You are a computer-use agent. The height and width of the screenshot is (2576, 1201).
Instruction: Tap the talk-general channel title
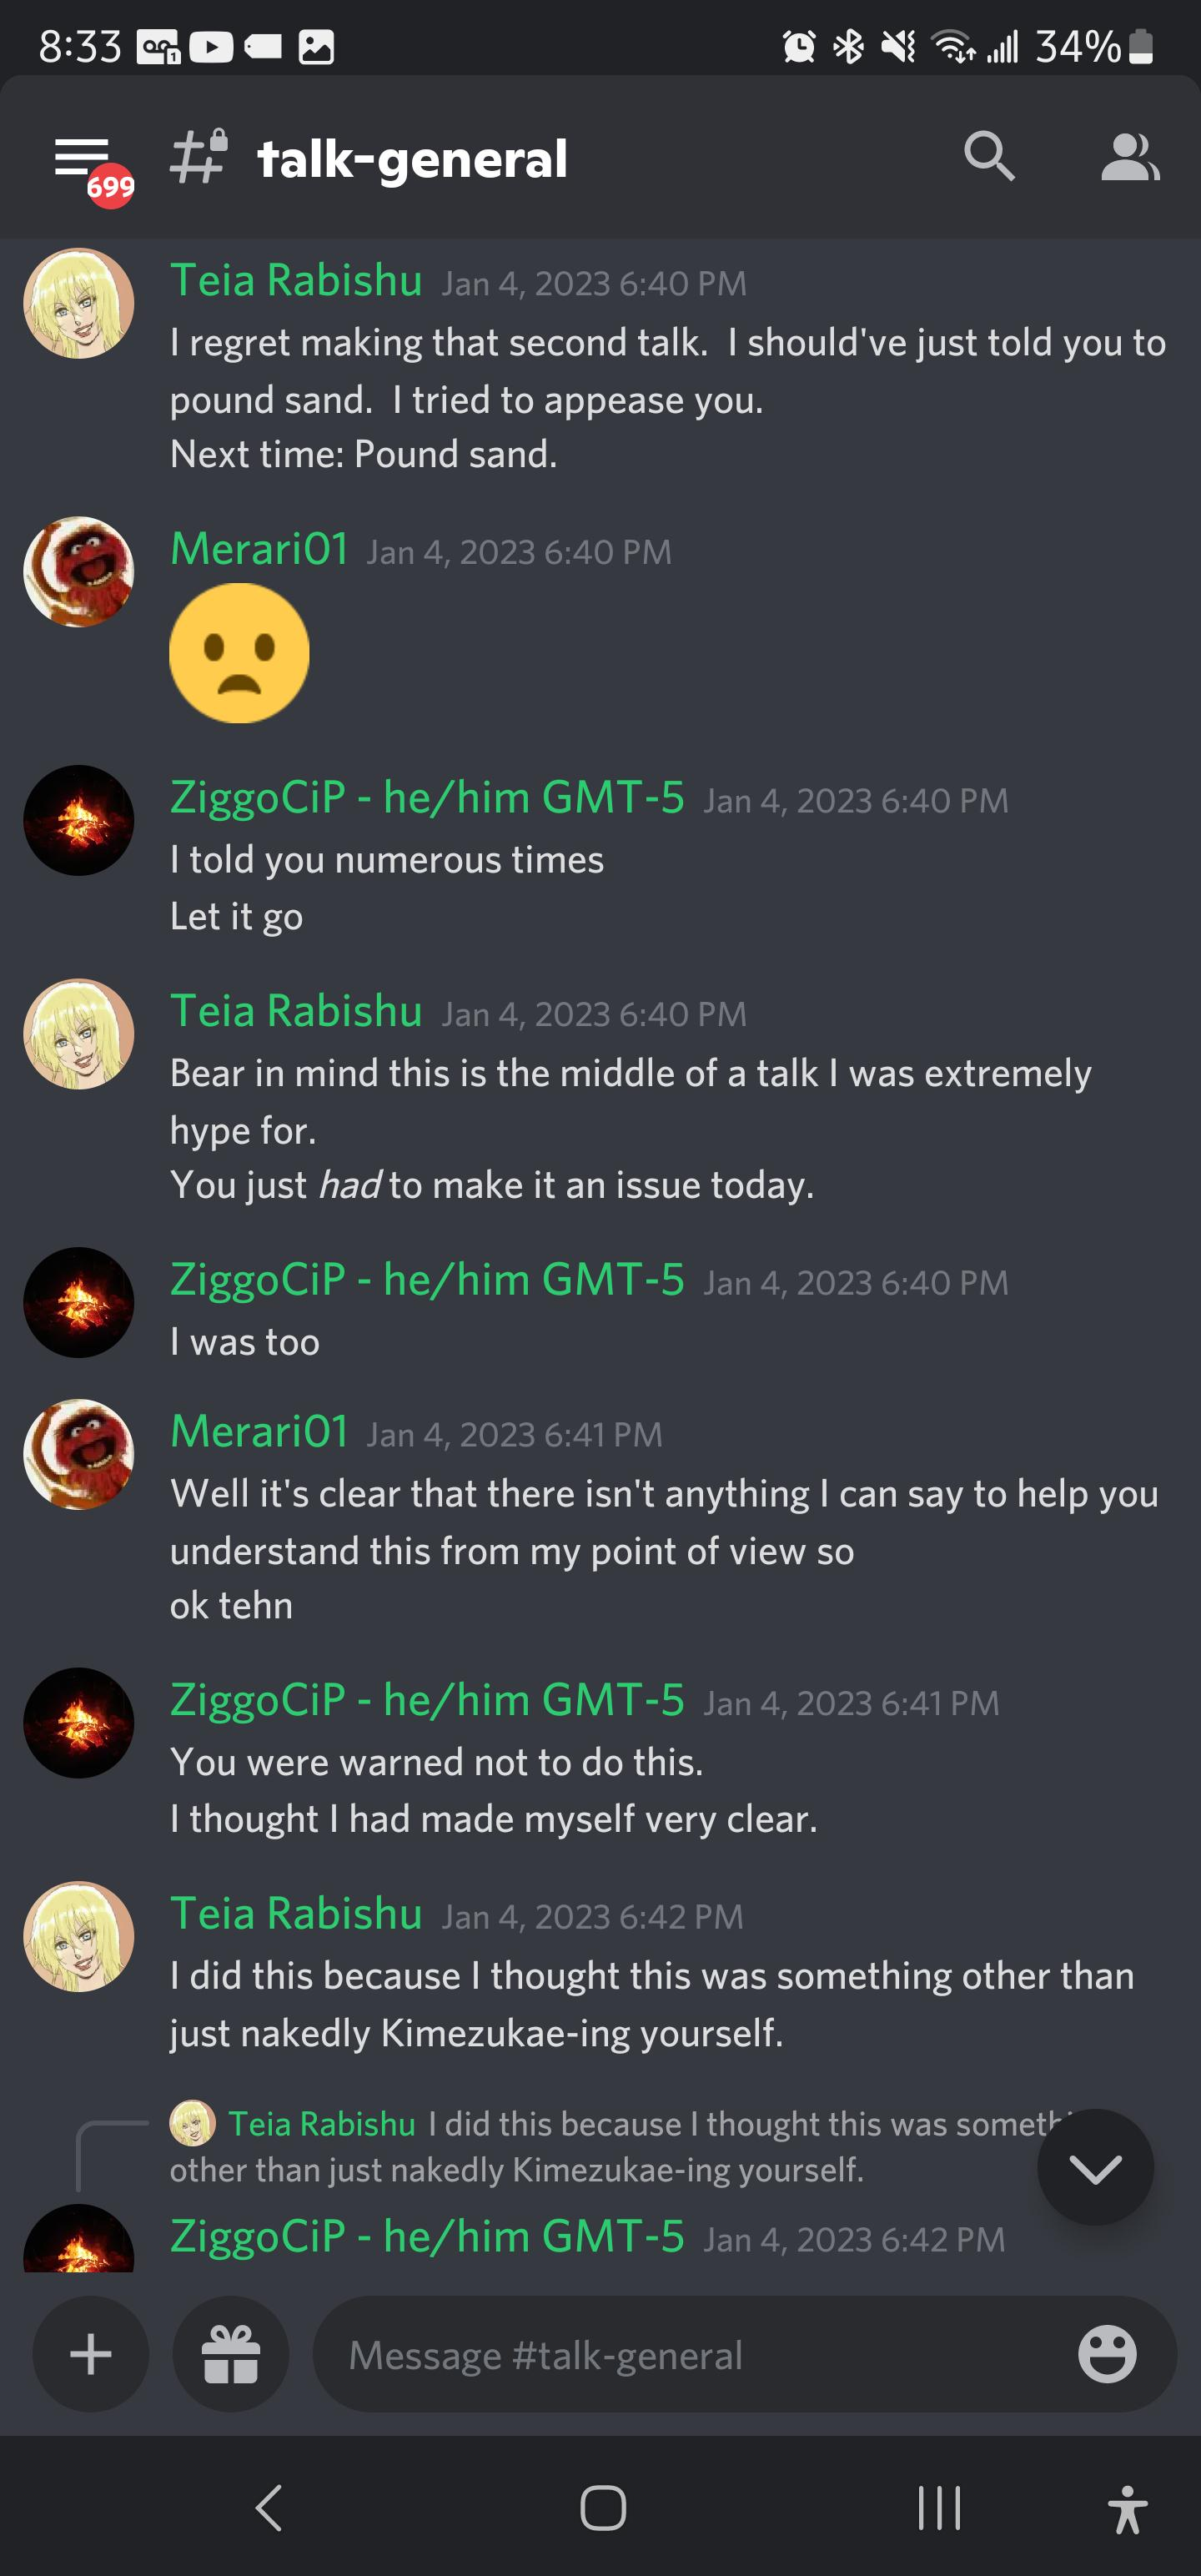point(412,159)
